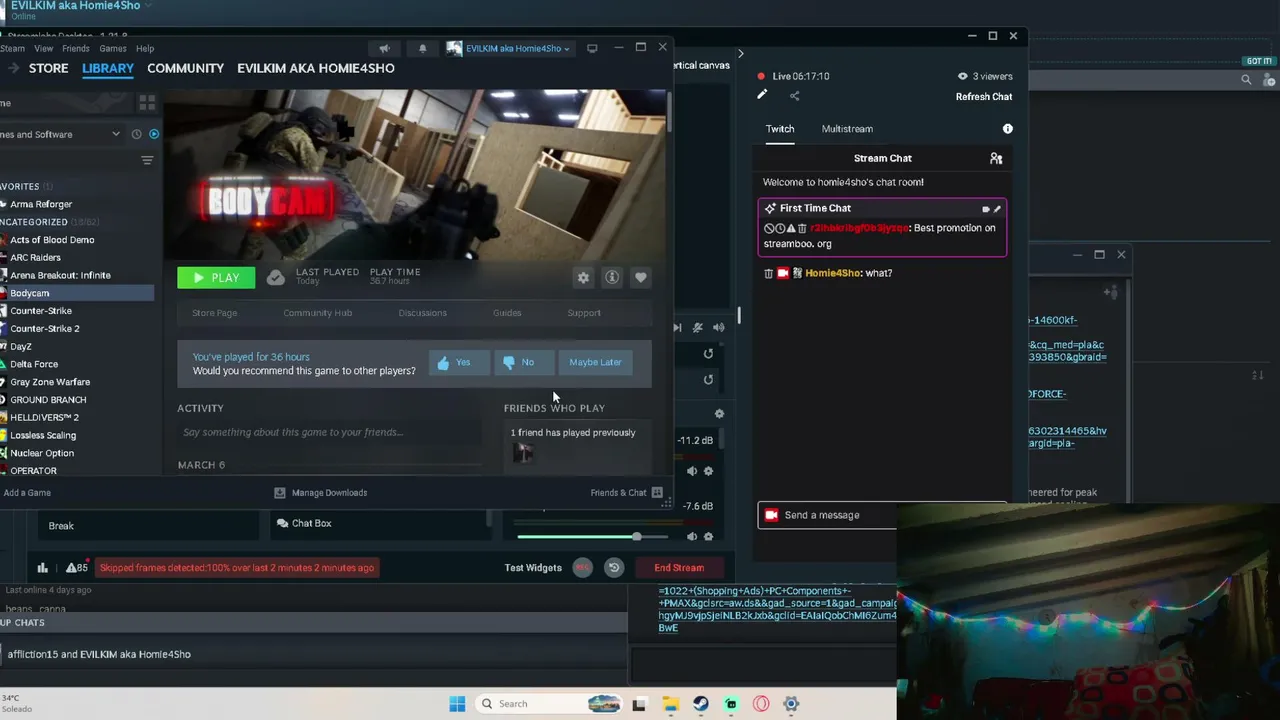Image resolution: width=1280 pixels, height=720 pixels.
Task: Click the activity say something input field
Action: (328, 432)
